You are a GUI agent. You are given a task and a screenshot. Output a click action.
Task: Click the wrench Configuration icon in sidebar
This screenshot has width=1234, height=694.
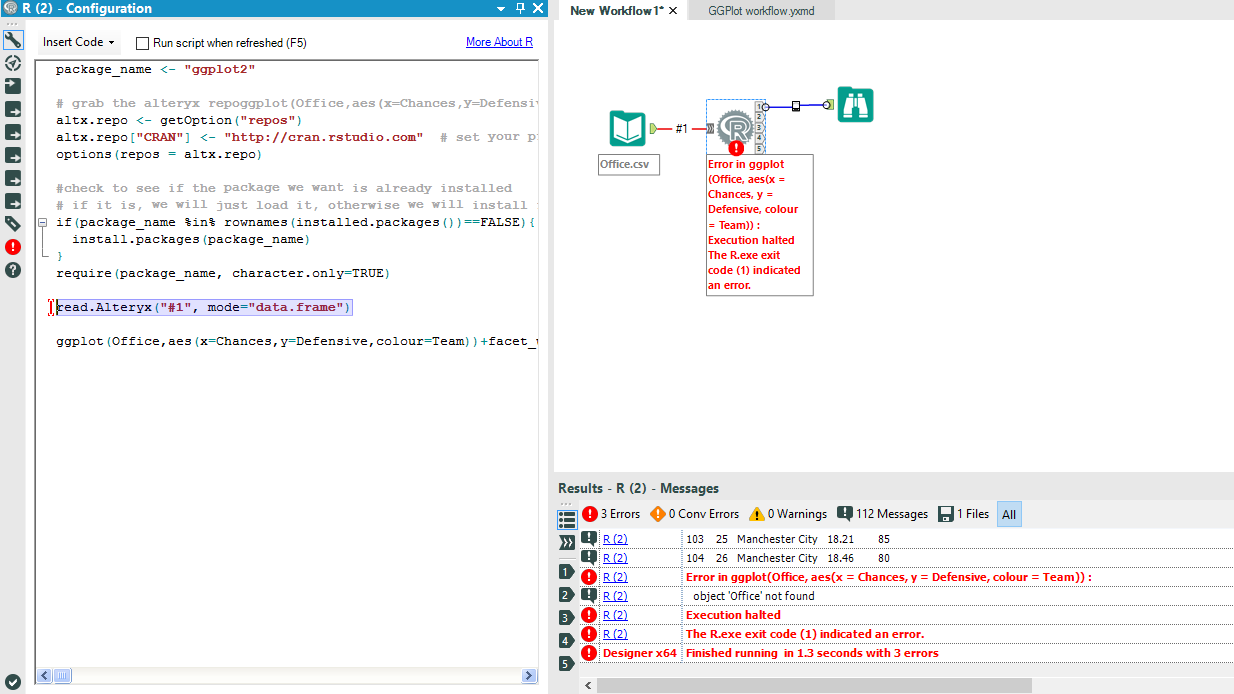coord(13,40)
